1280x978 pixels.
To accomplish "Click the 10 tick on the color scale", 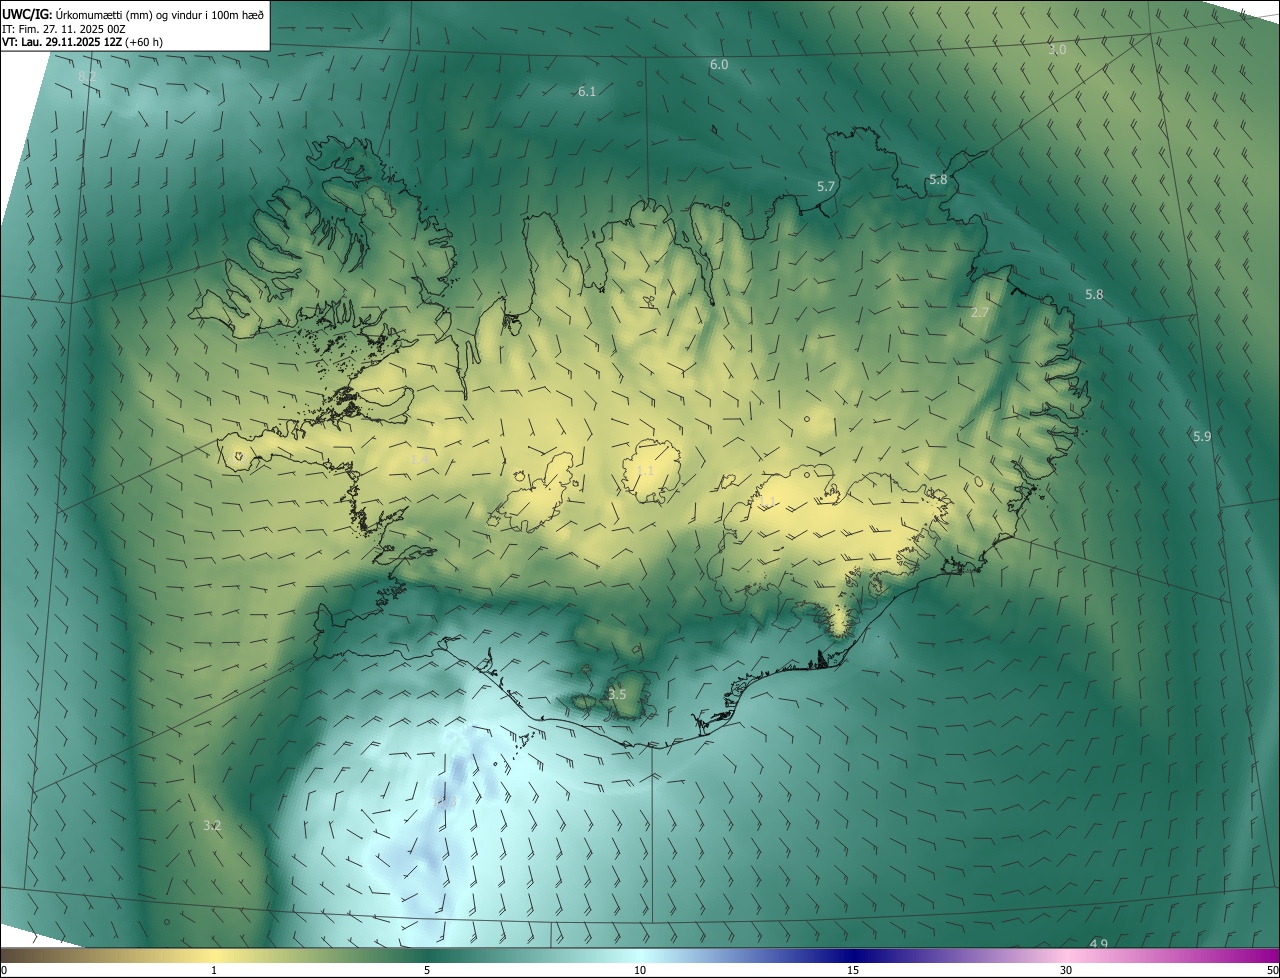I will [x=640, y=970].
